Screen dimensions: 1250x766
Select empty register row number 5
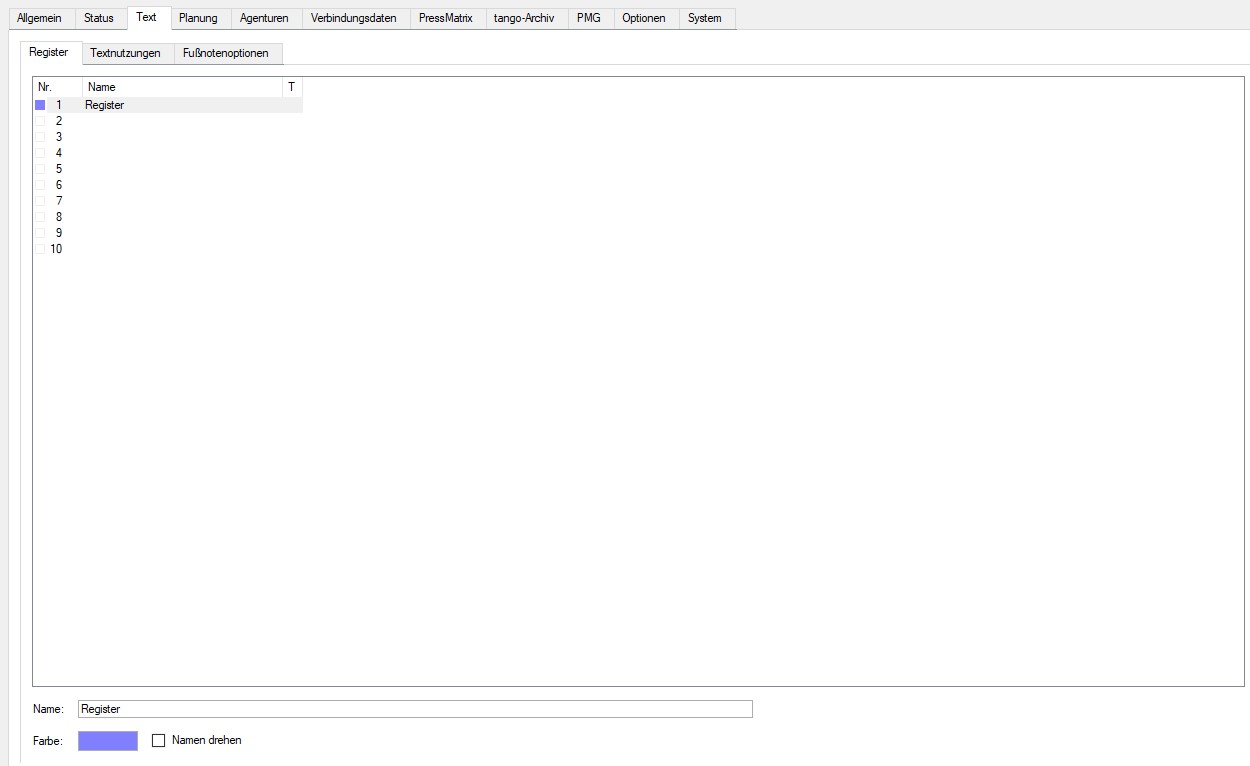[59, 169]
